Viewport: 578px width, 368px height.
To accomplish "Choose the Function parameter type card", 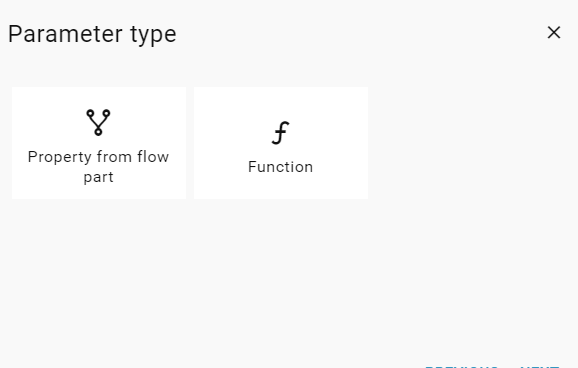I will click(x=281, y=143).
